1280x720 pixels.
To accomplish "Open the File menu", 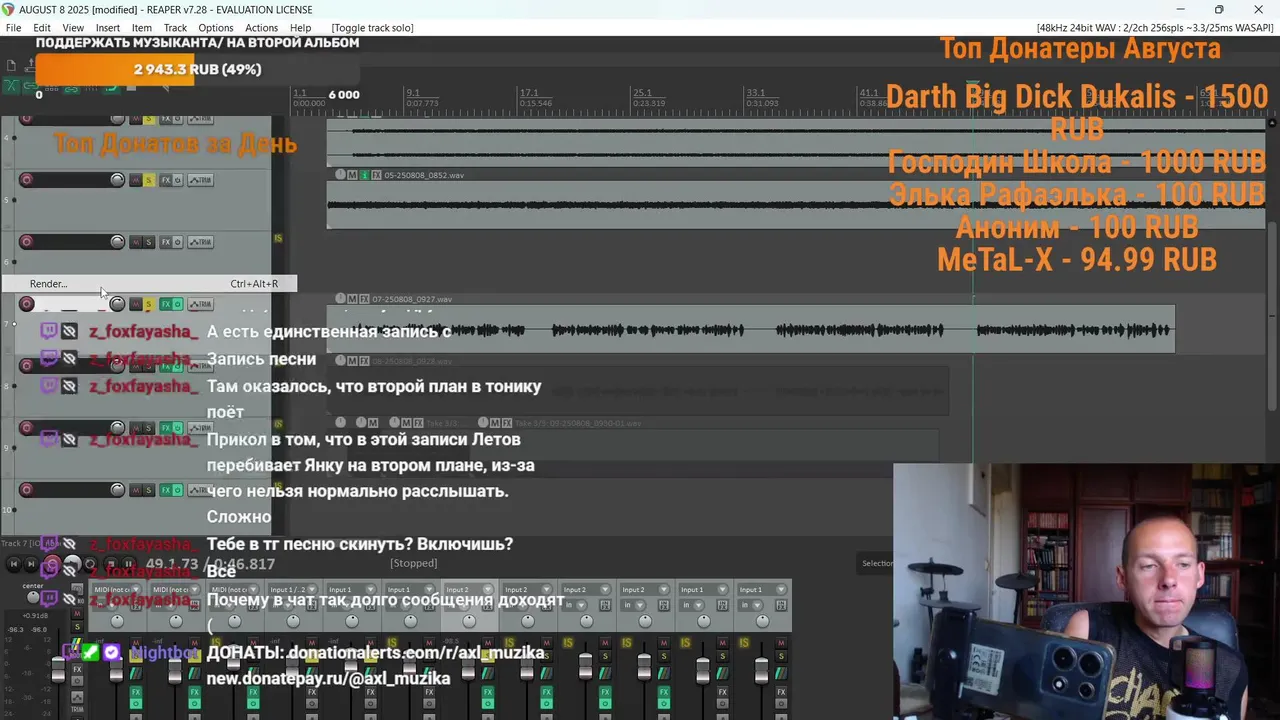I will tap(13, 28).
